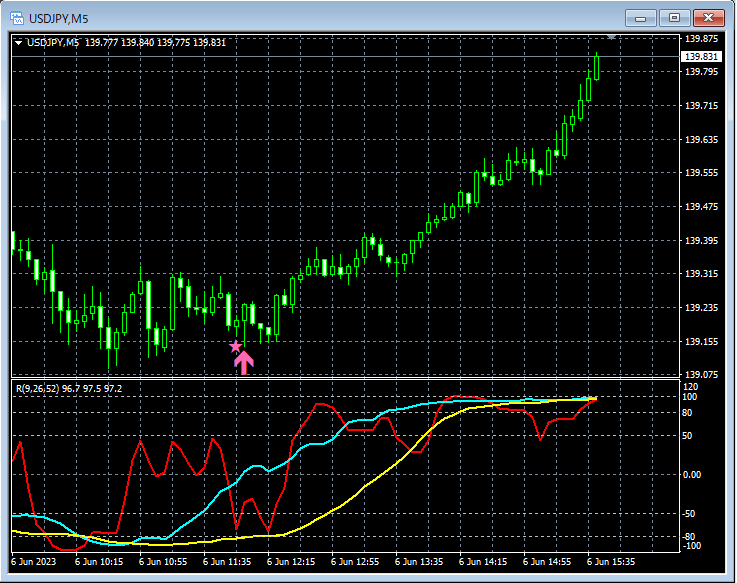Click the 139.315 price scale label
The image size is (737, 583).
tap(701, 274)
